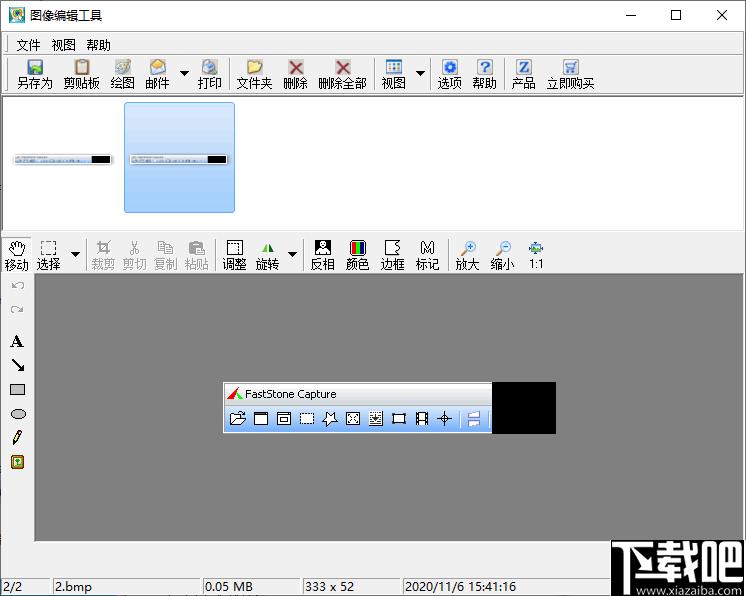The height and width of the screenshot is (596, 746).
Task: Set zoom to 1:1
Action: coord(536,256)
